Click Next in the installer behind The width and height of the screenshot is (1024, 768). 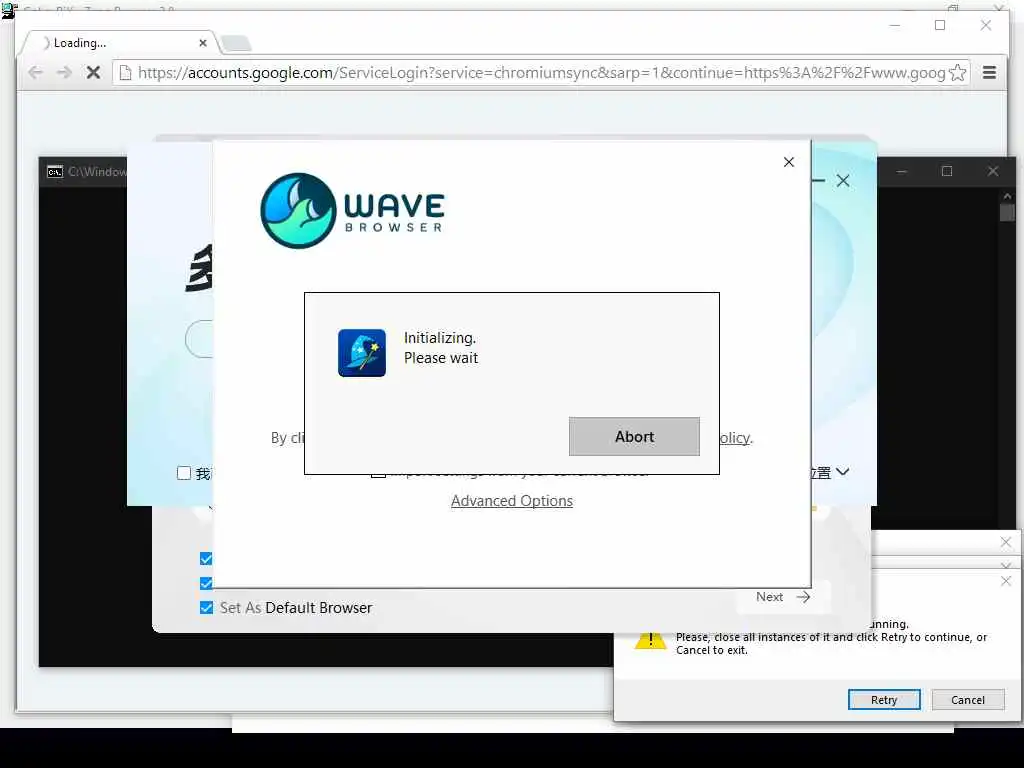(783, 597)
